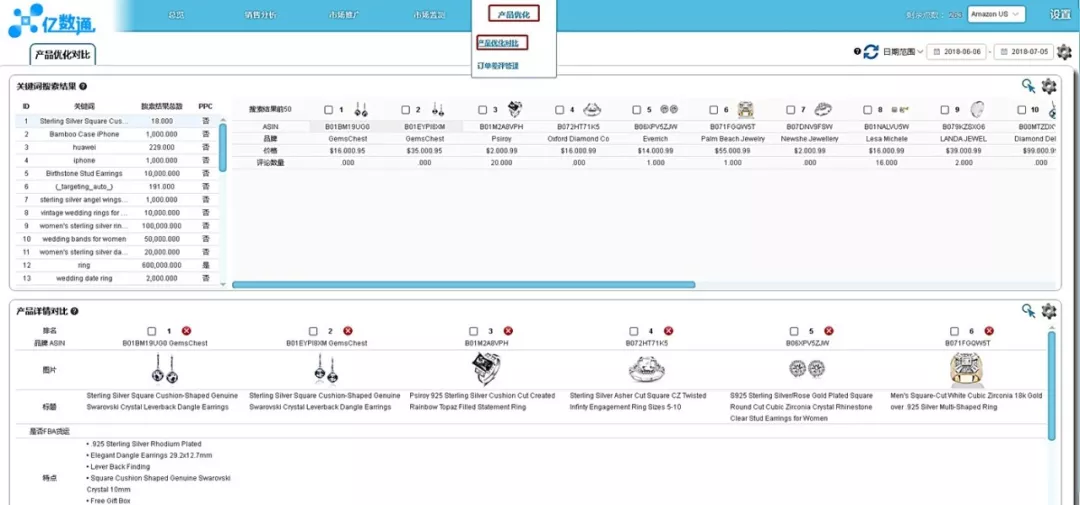Remove compared product 5 with red X
The image size is (1080, 505).
coord(829,331)
